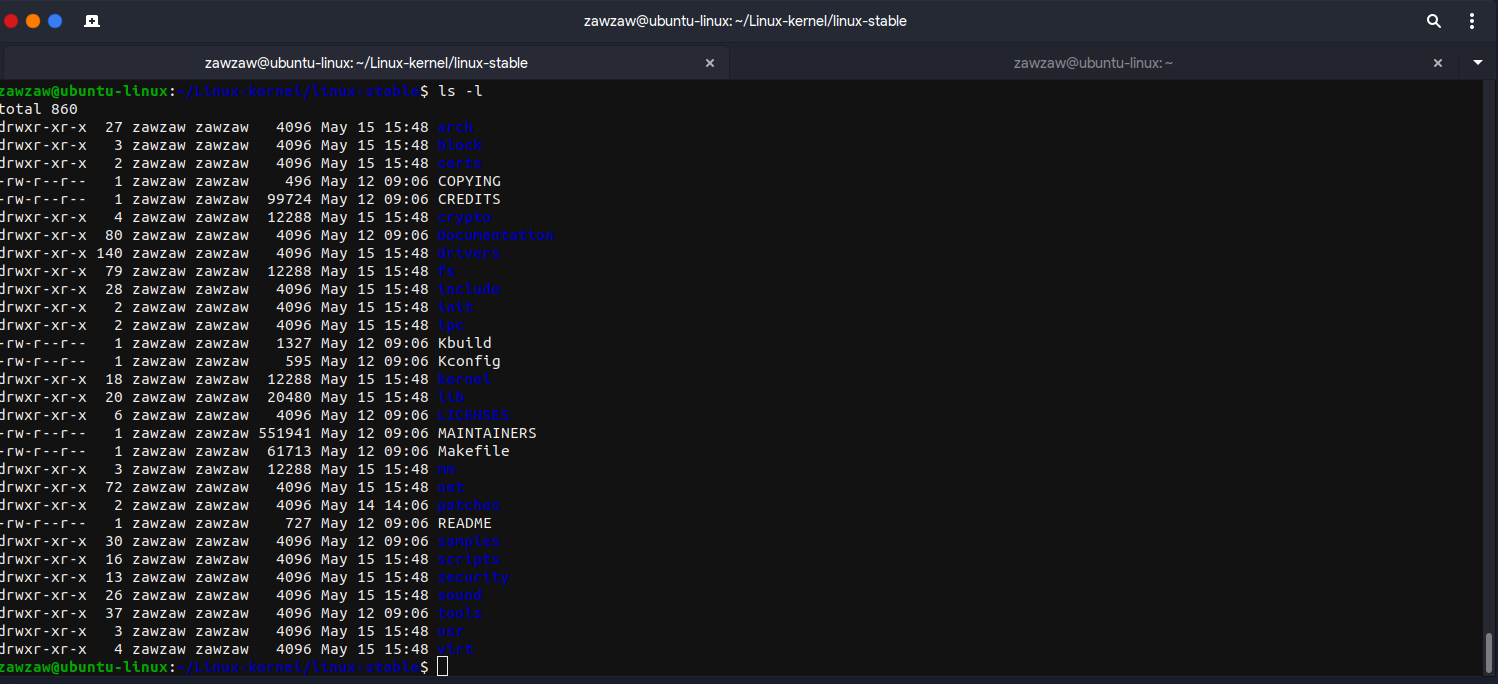Click the link count "140" in the drivers row

click(x=109, y=253)
